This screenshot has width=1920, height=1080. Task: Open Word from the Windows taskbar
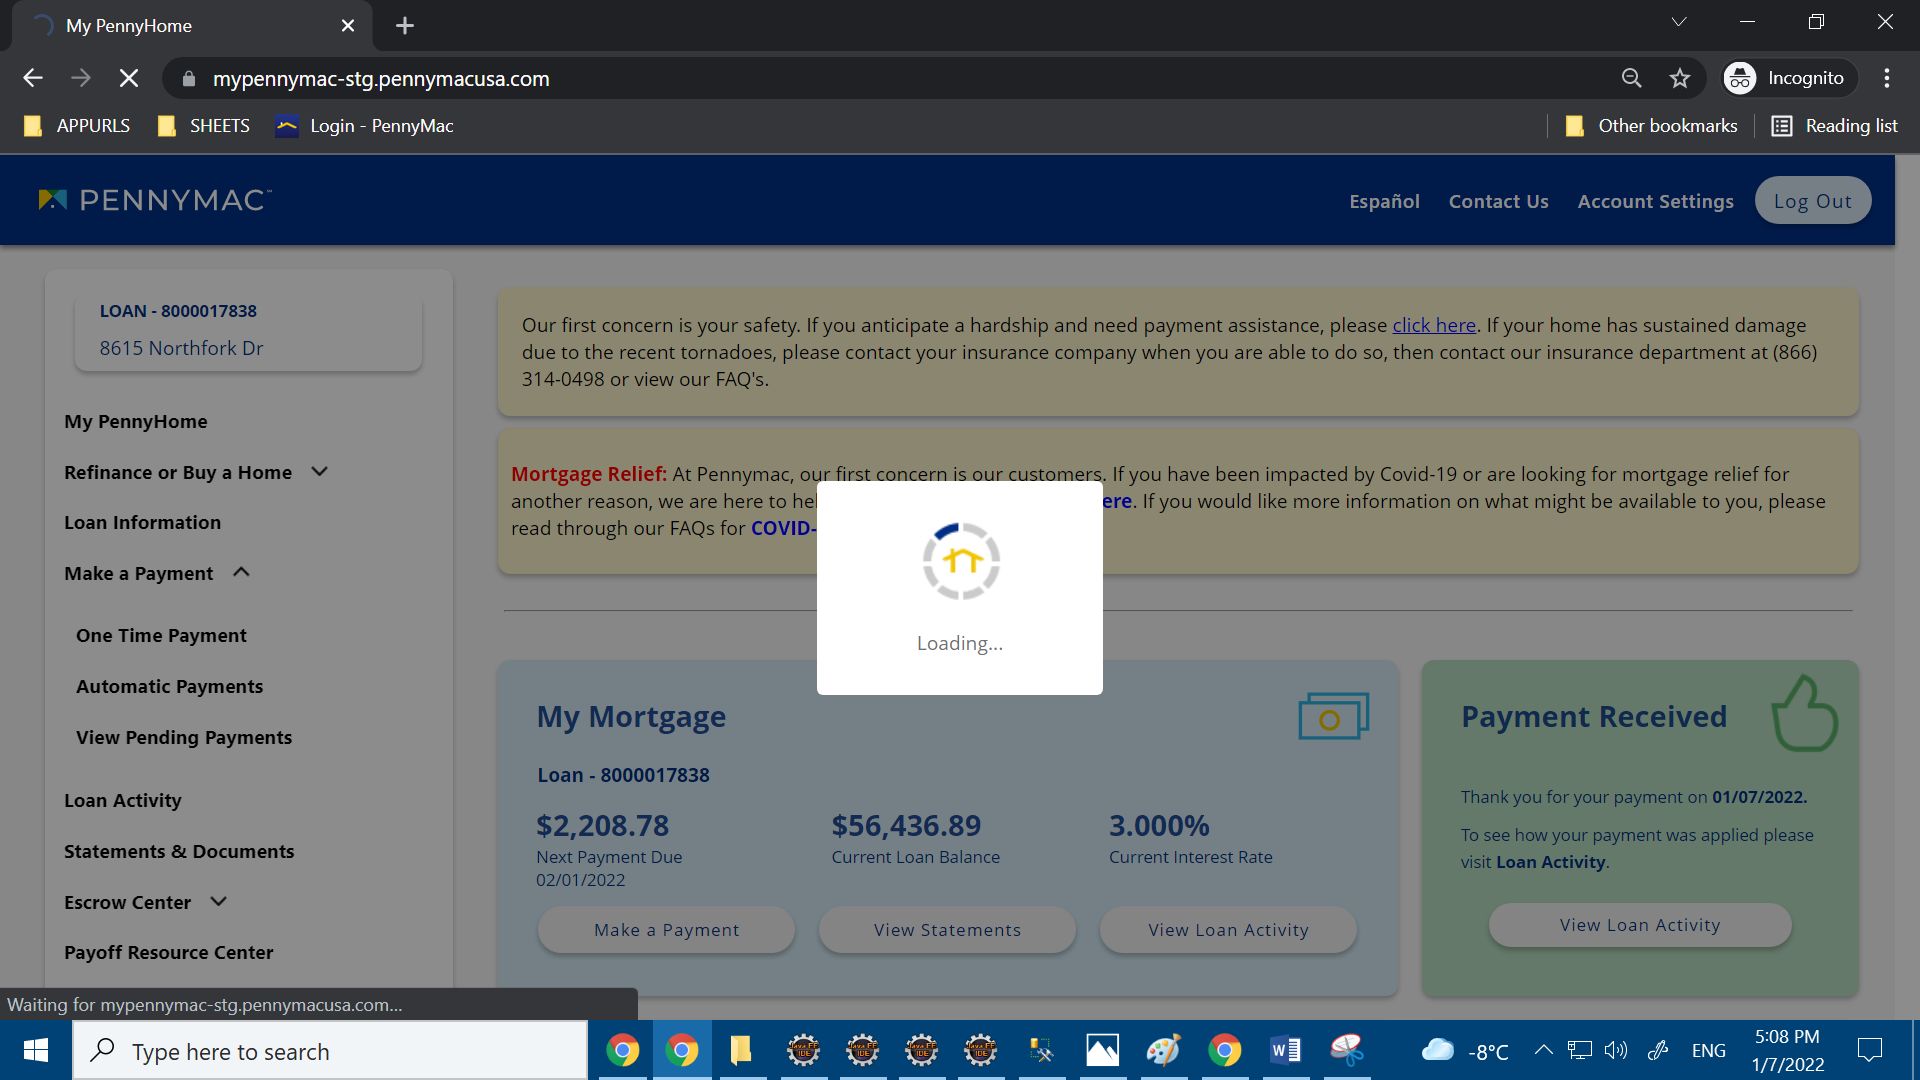pyautogui.click(x=1285, y=1050)
